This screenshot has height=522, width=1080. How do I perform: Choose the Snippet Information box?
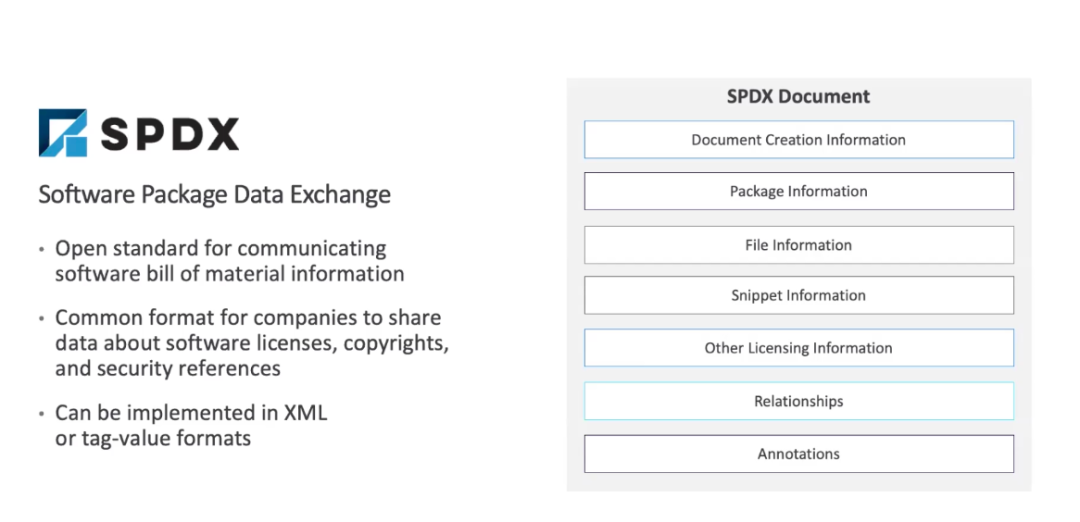click(799, 295)
